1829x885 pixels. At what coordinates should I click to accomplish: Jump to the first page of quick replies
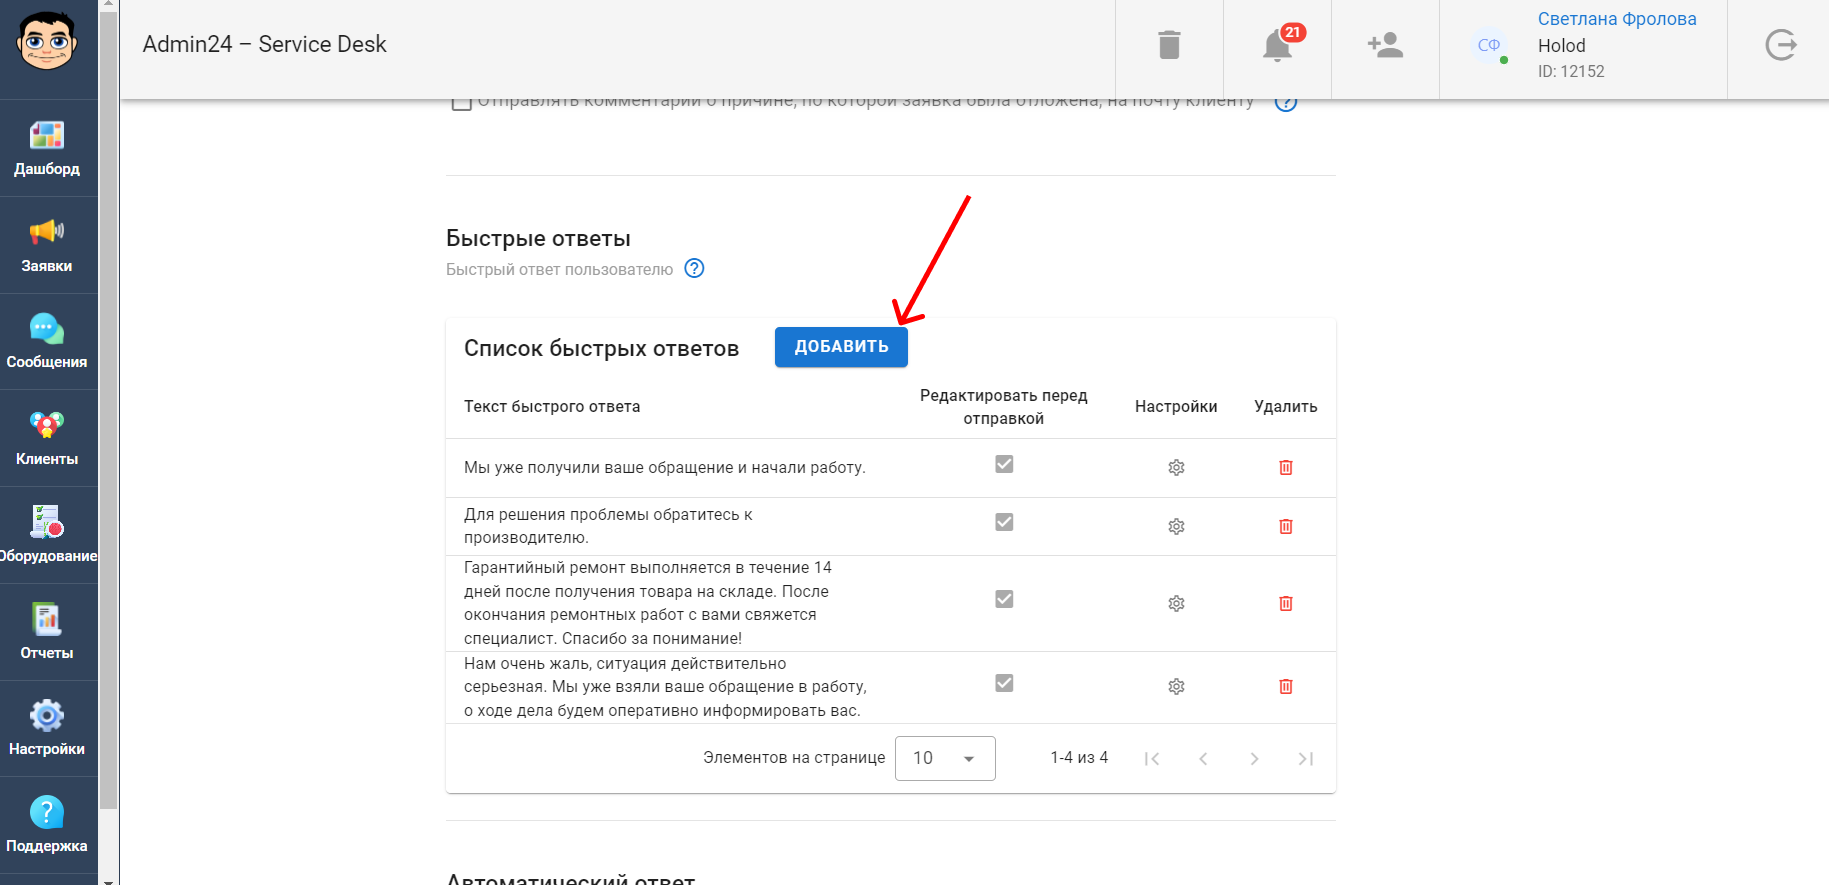click(1152, 759)
